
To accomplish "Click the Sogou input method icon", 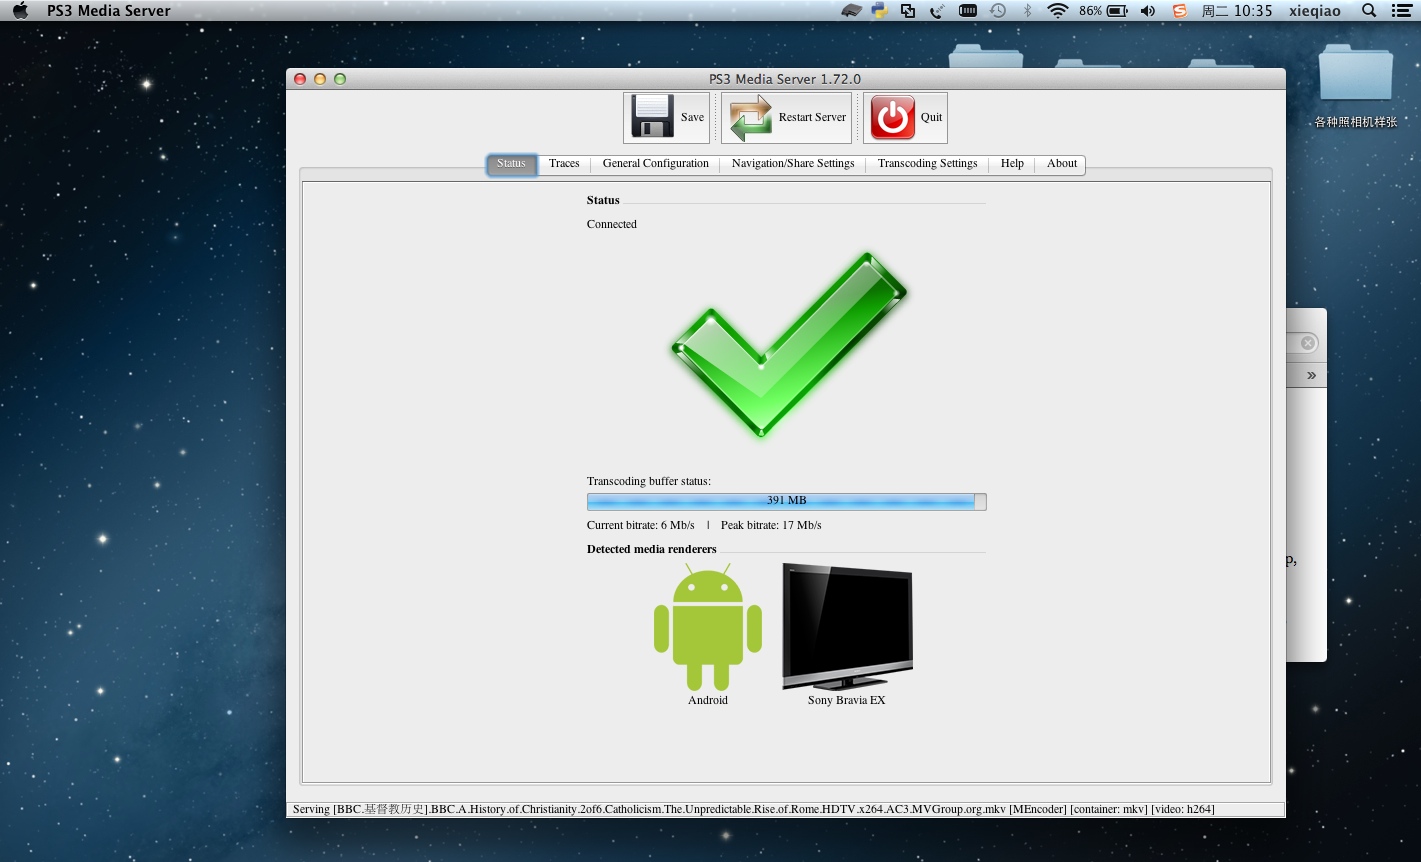I will click(1180, 11).
